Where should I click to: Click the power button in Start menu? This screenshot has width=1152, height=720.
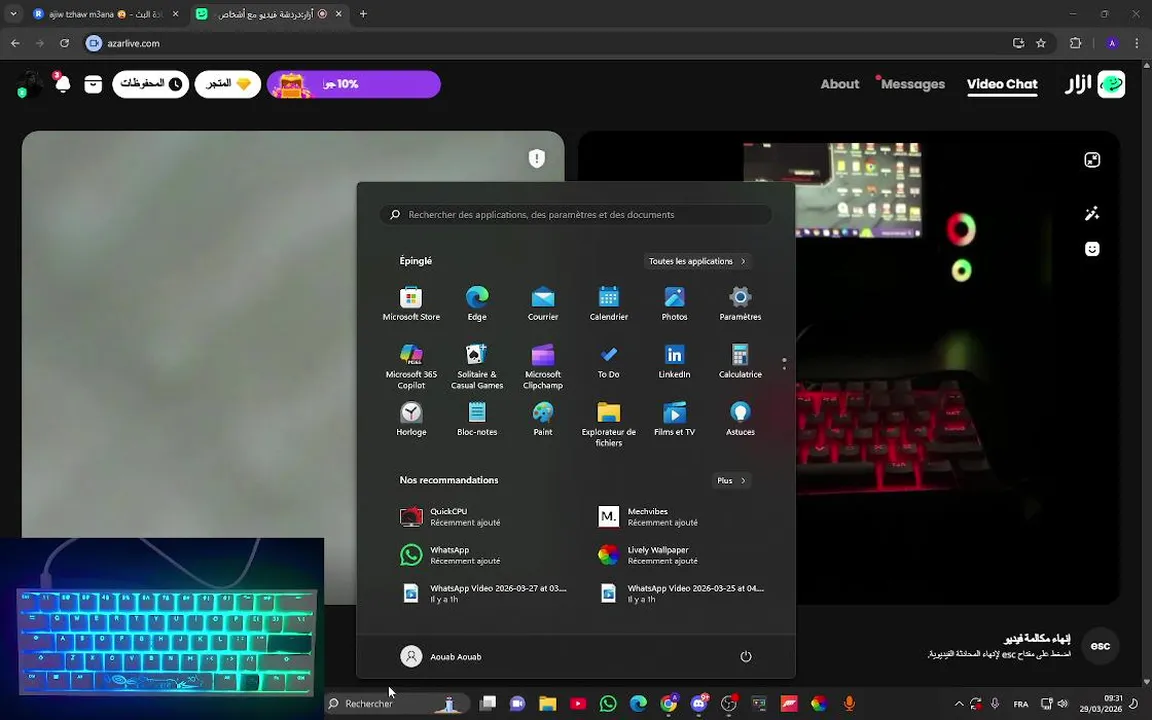(746, 656)
